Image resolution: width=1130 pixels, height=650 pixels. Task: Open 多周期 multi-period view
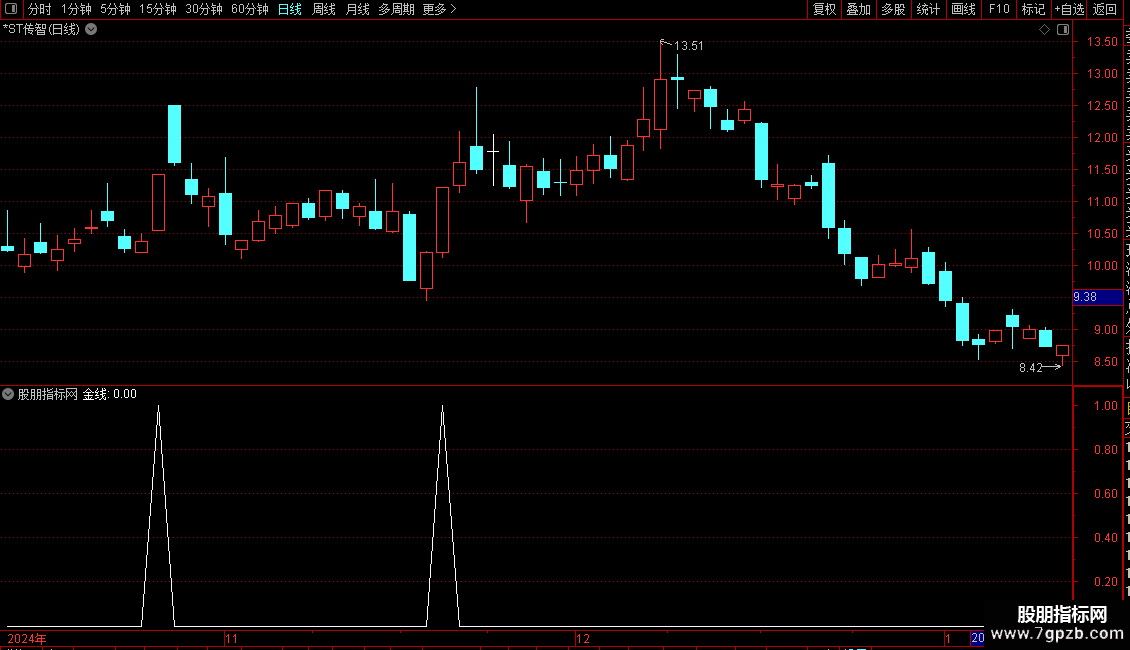(396, 9)
